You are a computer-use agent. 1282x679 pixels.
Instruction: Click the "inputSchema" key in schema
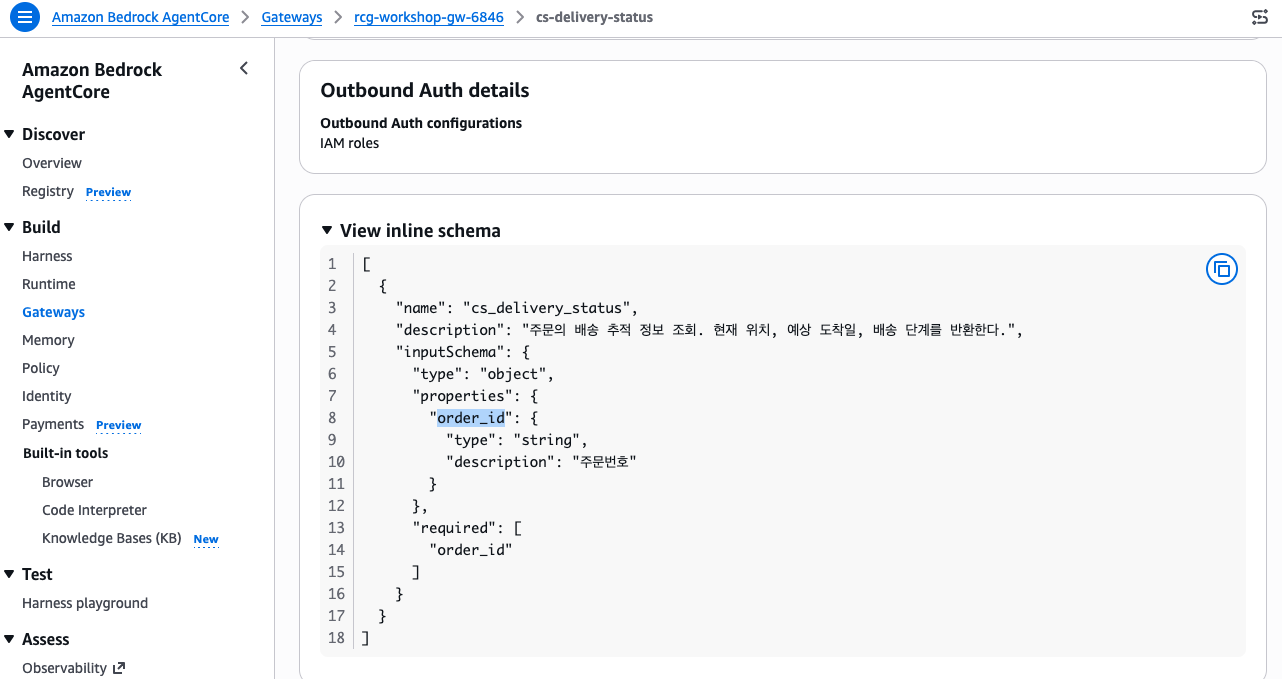[450, 352]
